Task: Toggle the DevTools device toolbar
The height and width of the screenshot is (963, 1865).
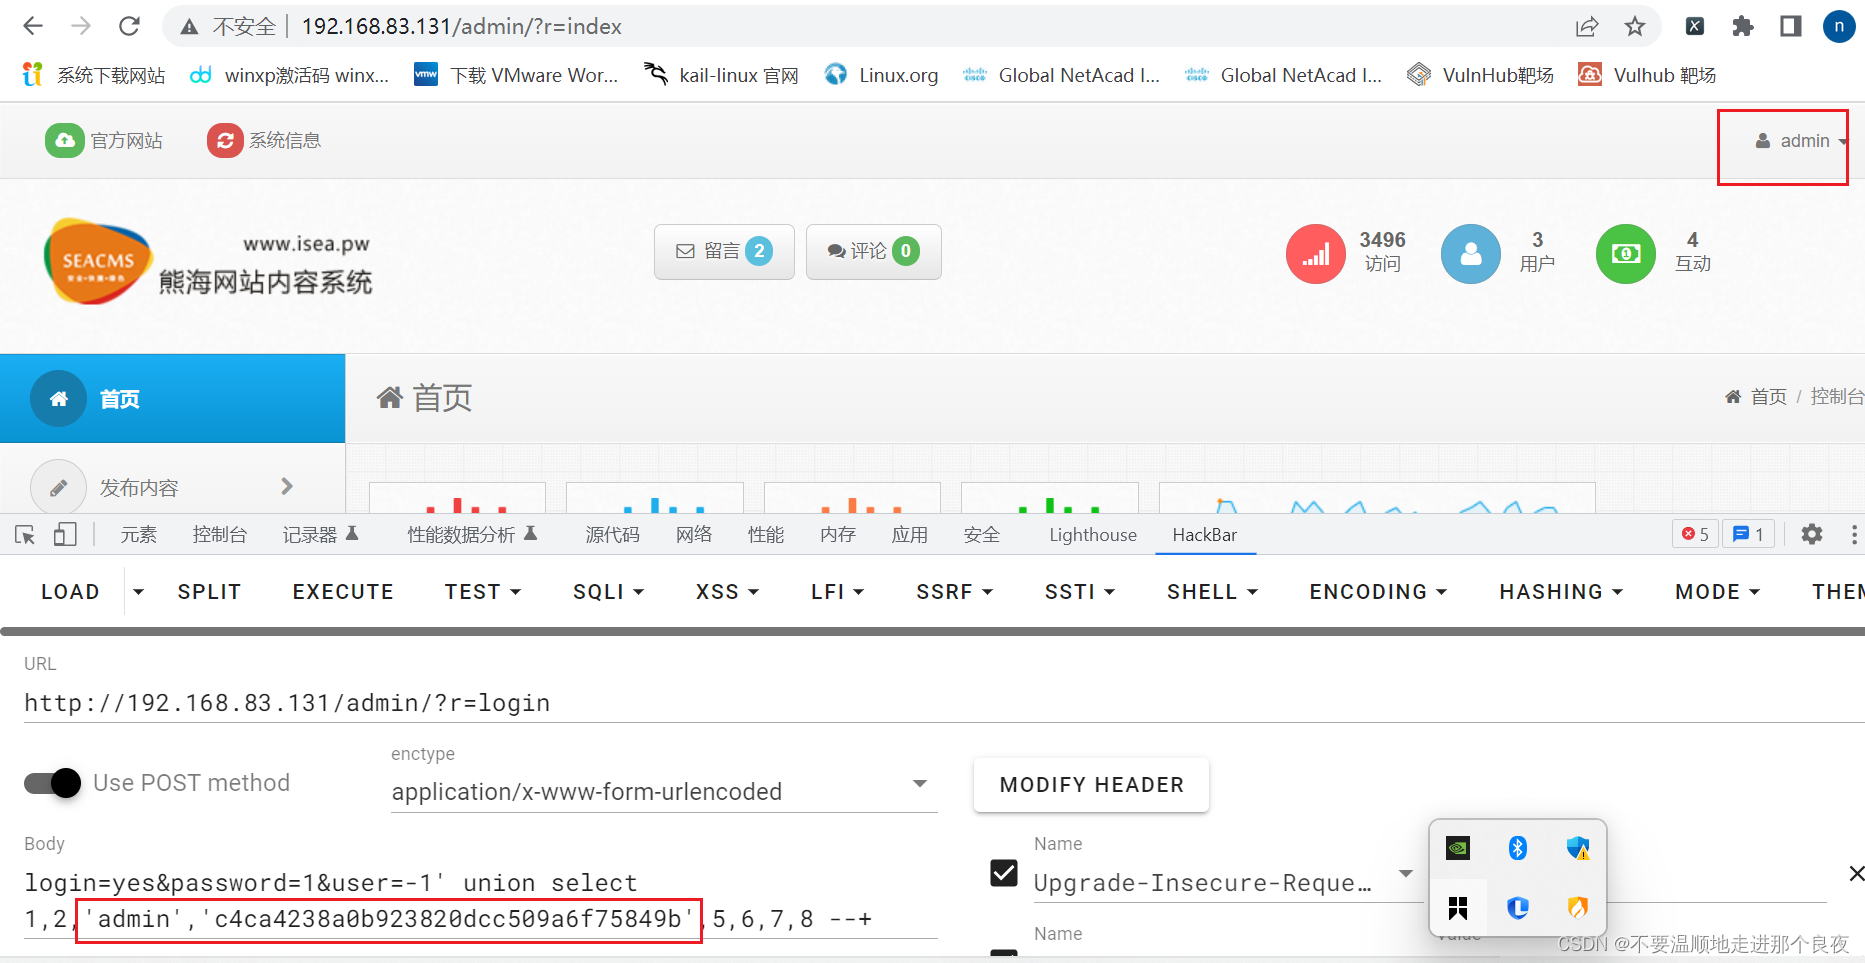Action: (65, 535)
